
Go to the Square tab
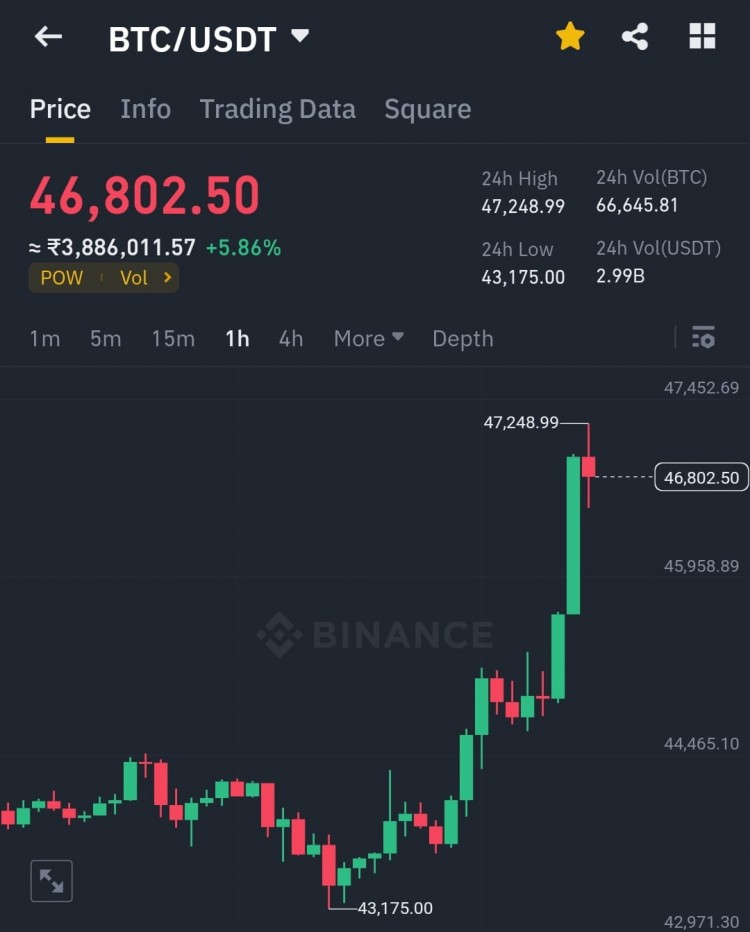427,109
